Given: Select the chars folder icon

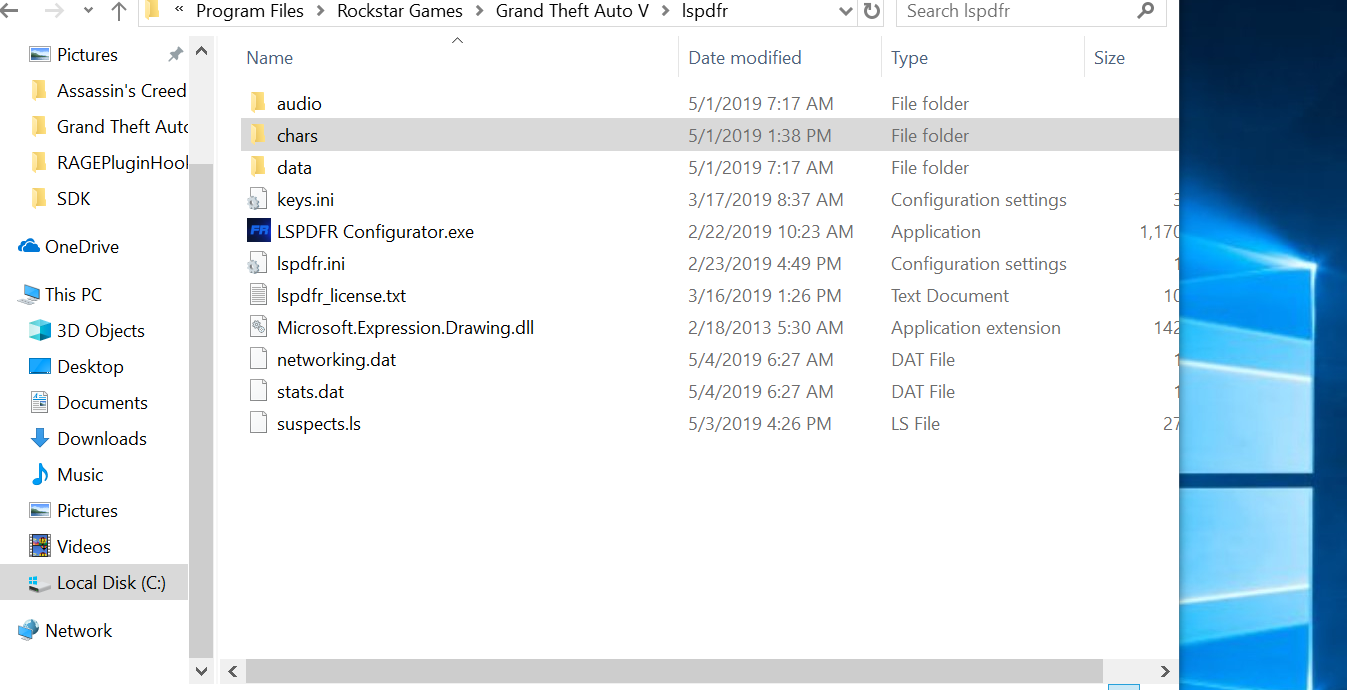Looking at the screenshot, I should coord(258,135).
